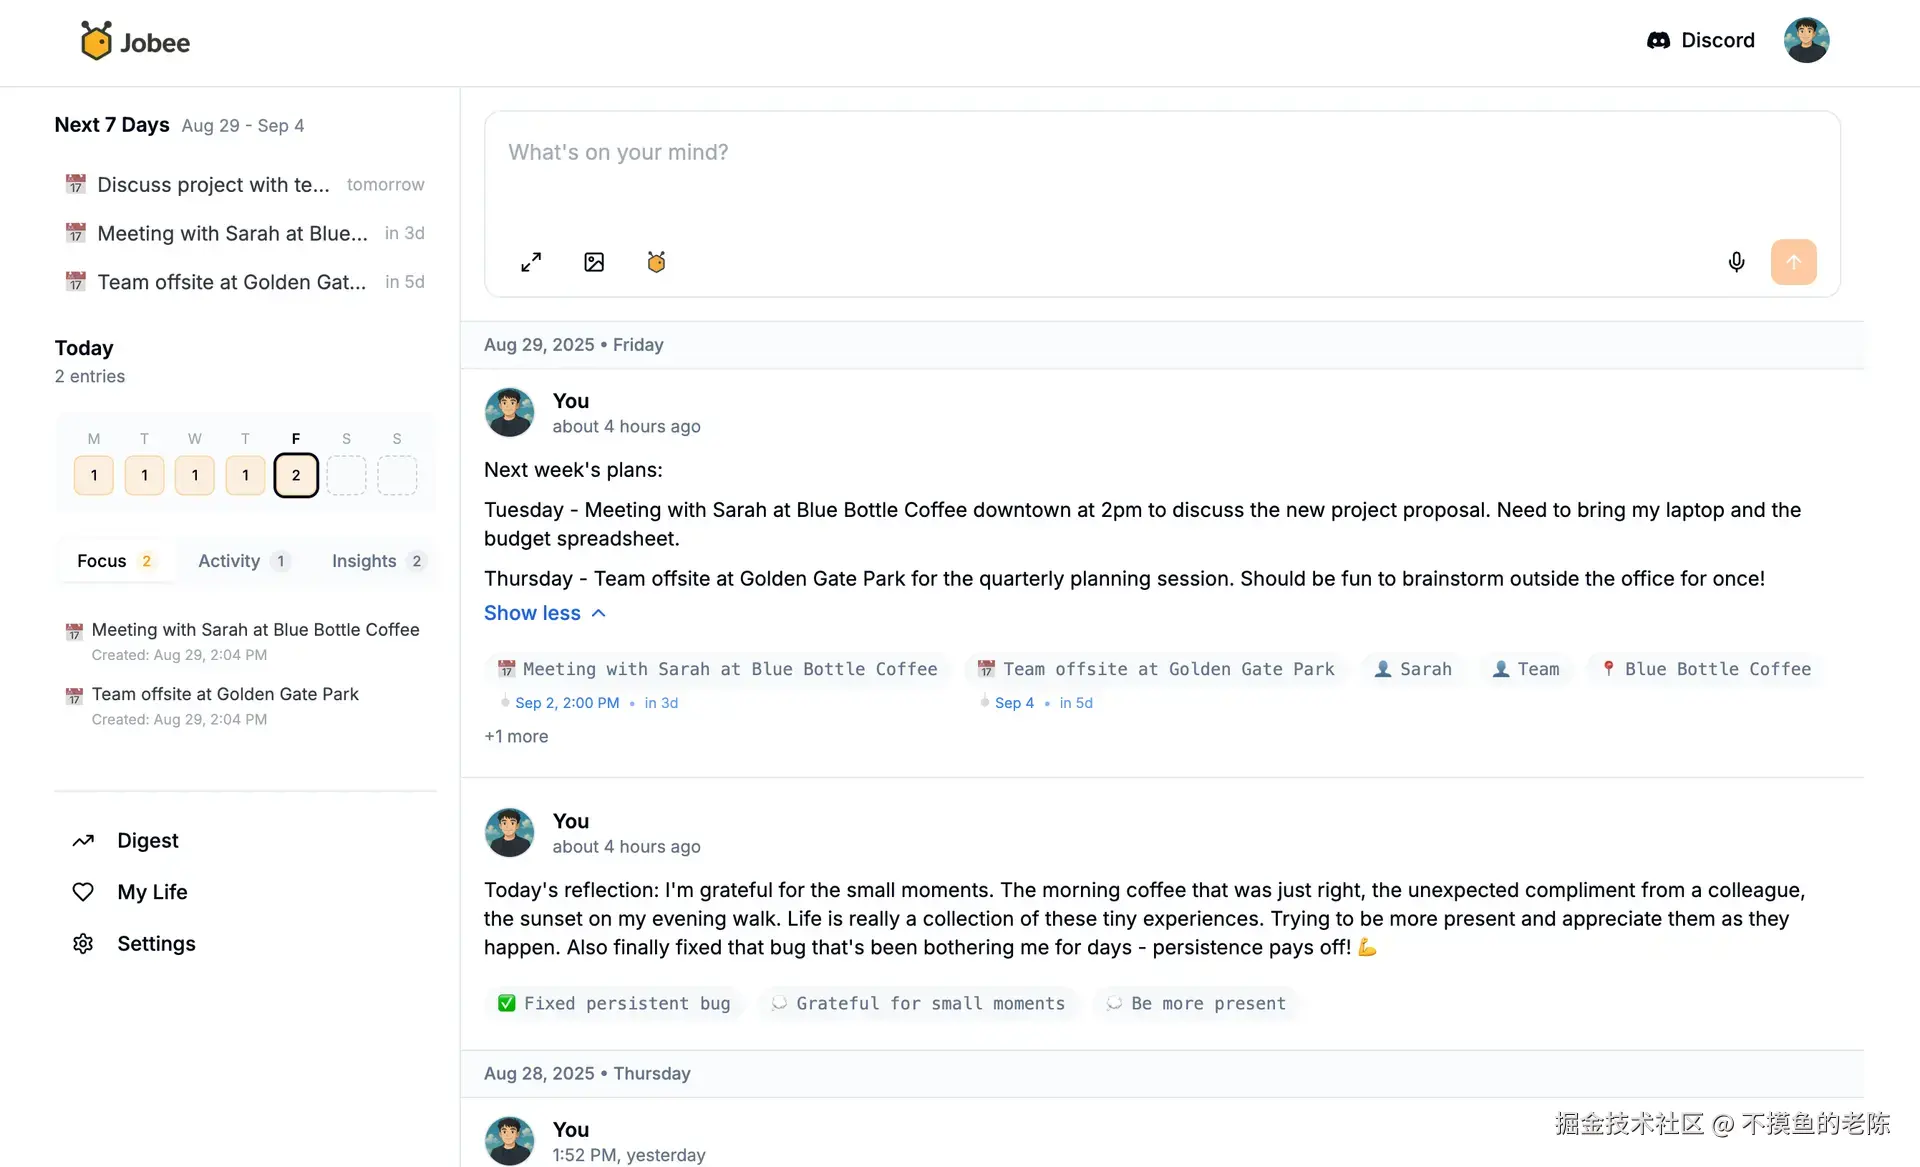Select Monday cell in week calendar

[x=94, y=475]
